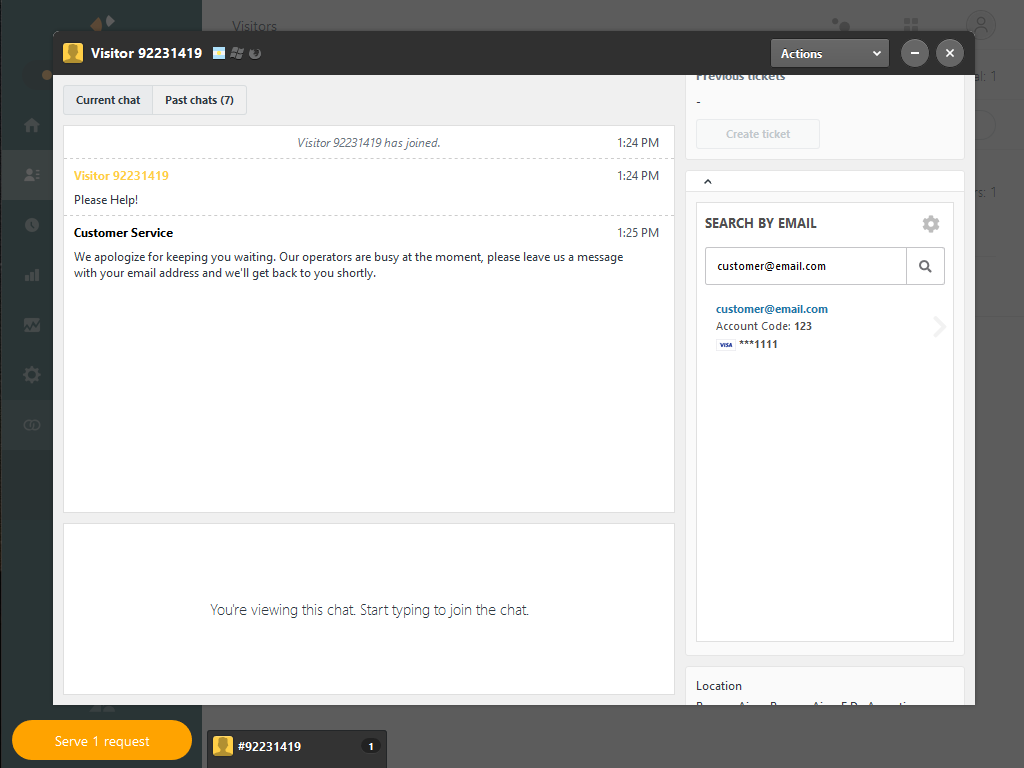Click the visitor's country flag icon
This screenshot has width=1024, height=768.
pos(219,53)
